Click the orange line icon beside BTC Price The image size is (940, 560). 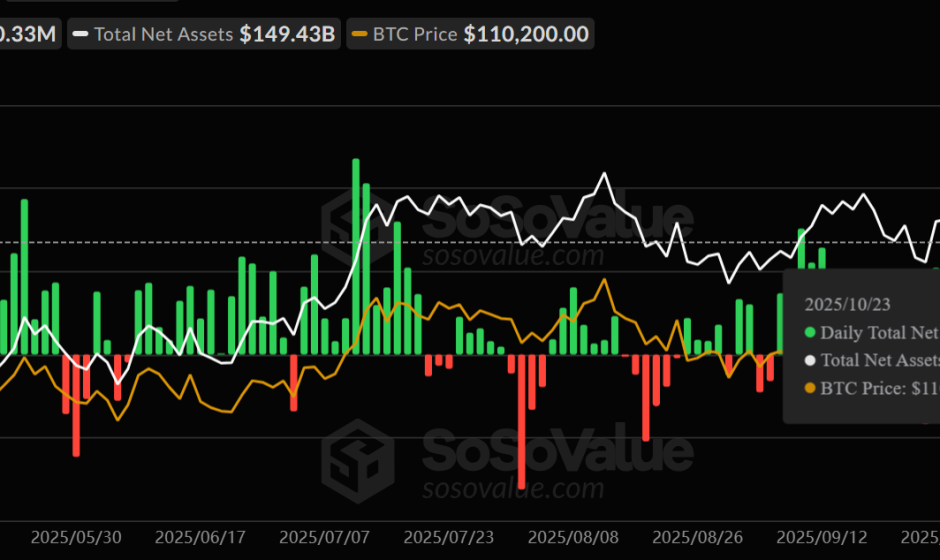[x=359, y=35]
